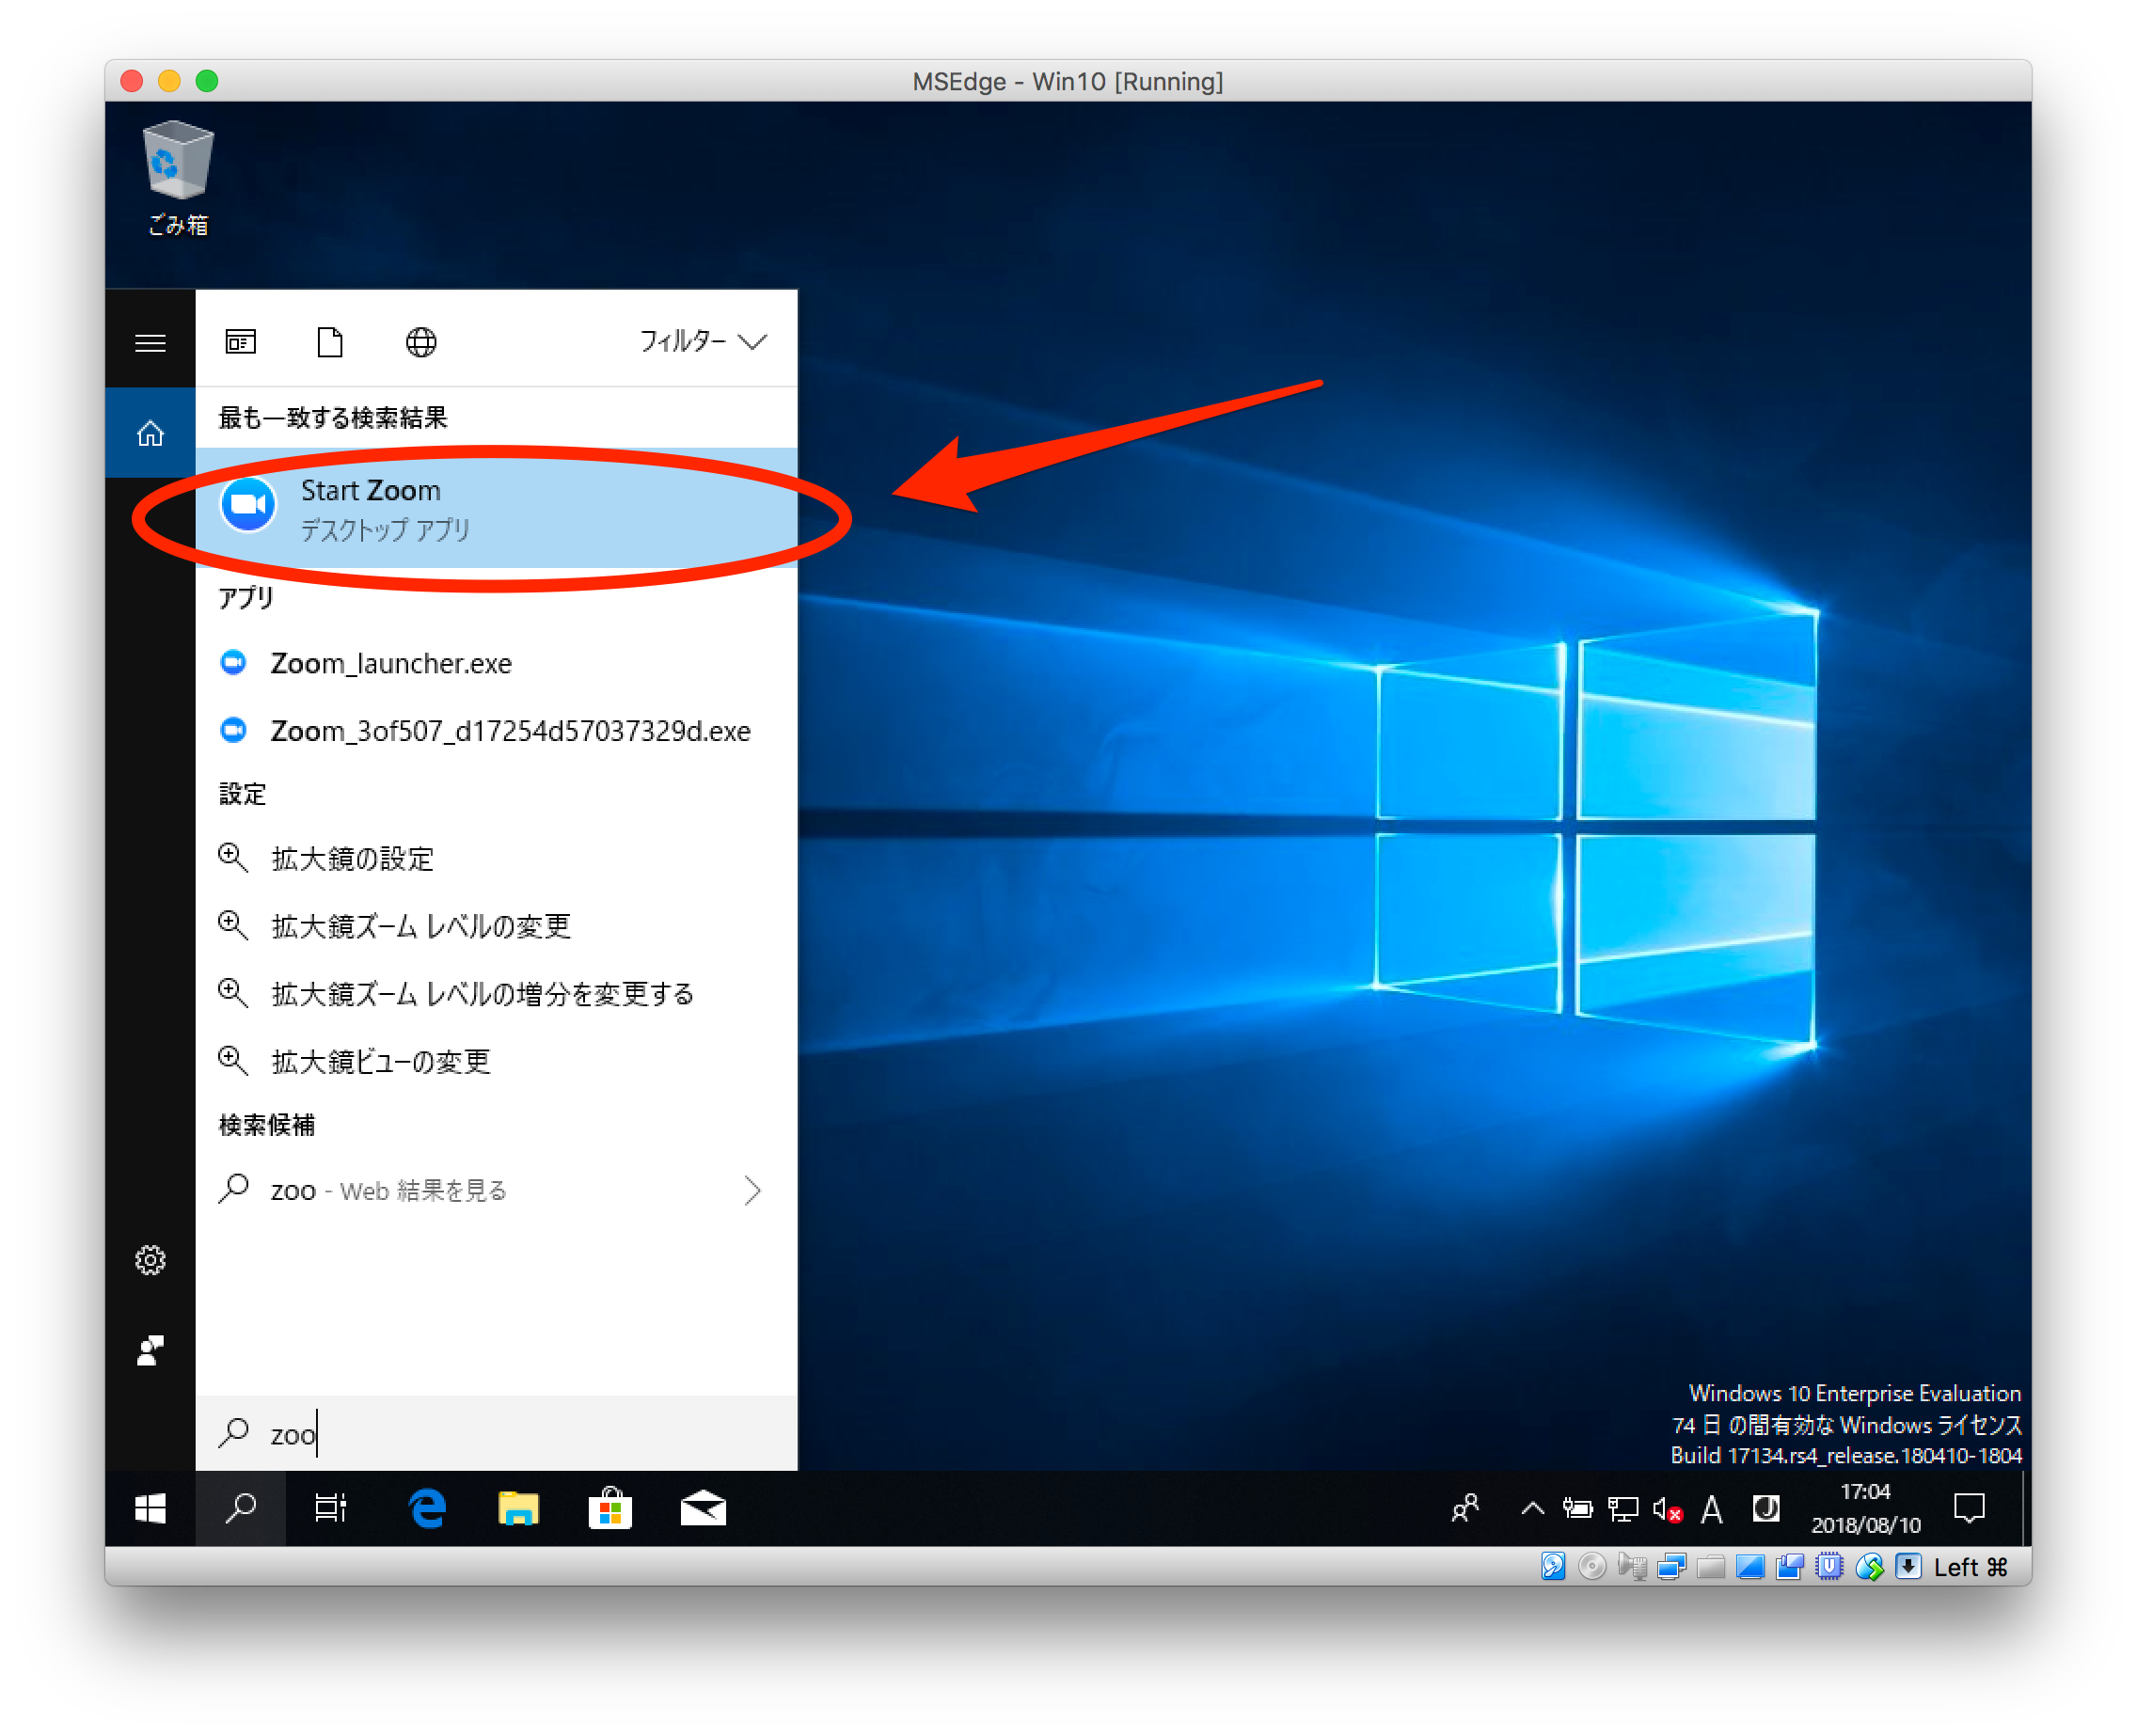
Task: Open Microsoft Store from taskbar
Action: coord(610,1508)
